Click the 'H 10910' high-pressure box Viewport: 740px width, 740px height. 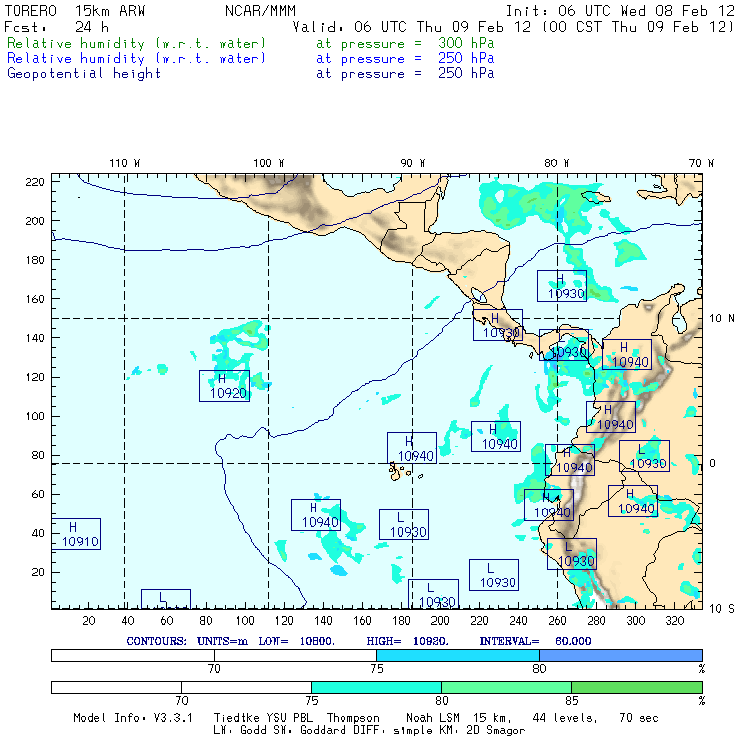76,534
